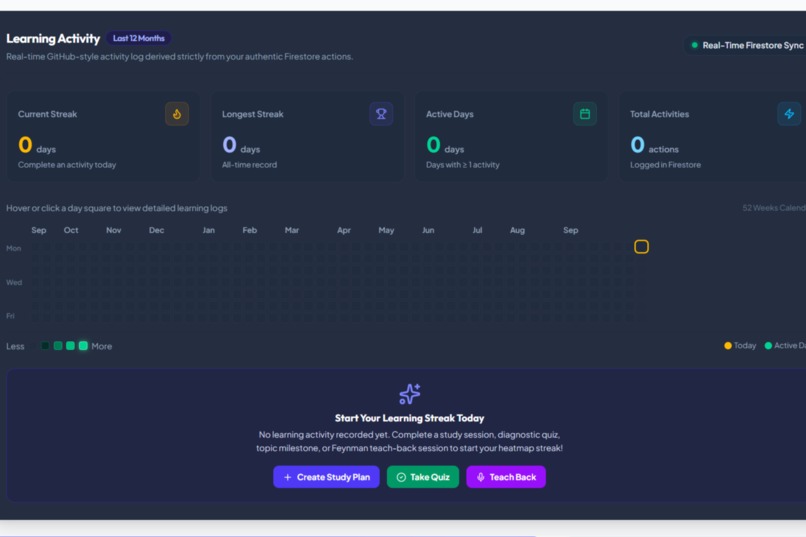Viewport: 806px width, 537px height.
Task: Click the 'Start Your Learning Streak Today' heading
Action: (x=410, y=418)
